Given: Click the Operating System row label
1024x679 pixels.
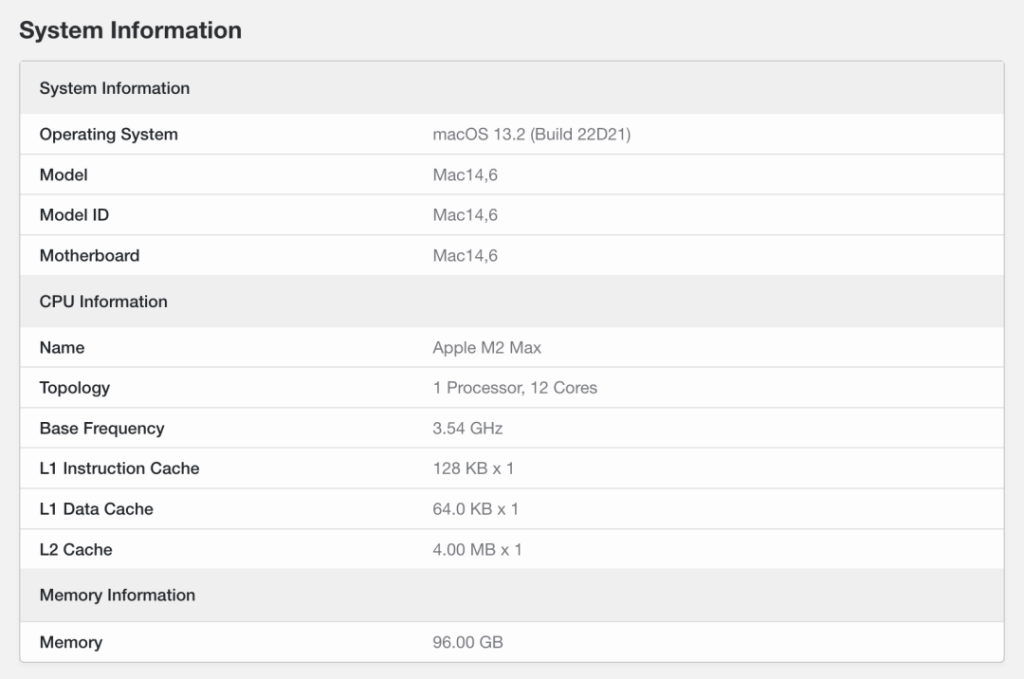Looking at the screenshot, I should coord(108,134).
